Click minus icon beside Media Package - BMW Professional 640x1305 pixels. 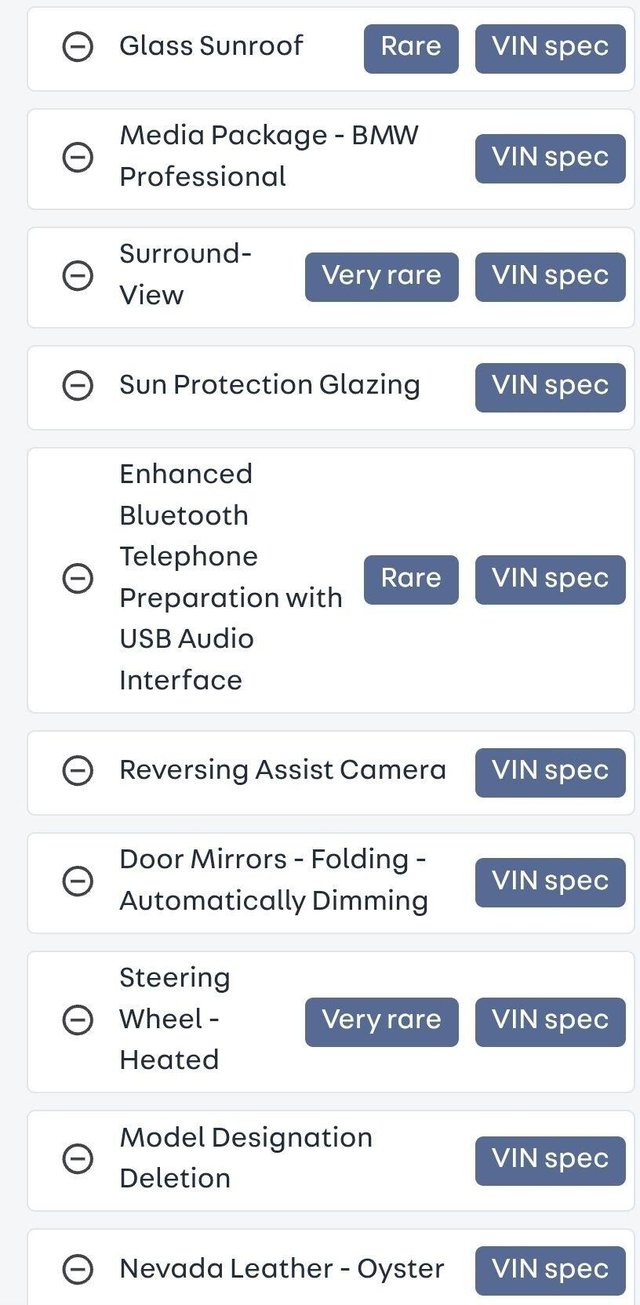click(x=78, y=157)
